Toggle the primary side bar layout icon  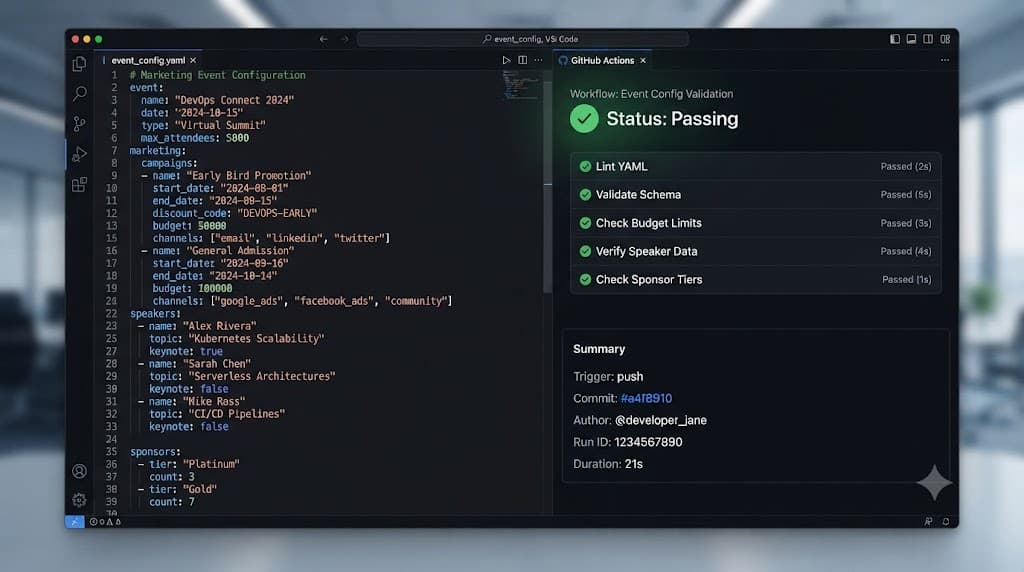tap(895, 39)
